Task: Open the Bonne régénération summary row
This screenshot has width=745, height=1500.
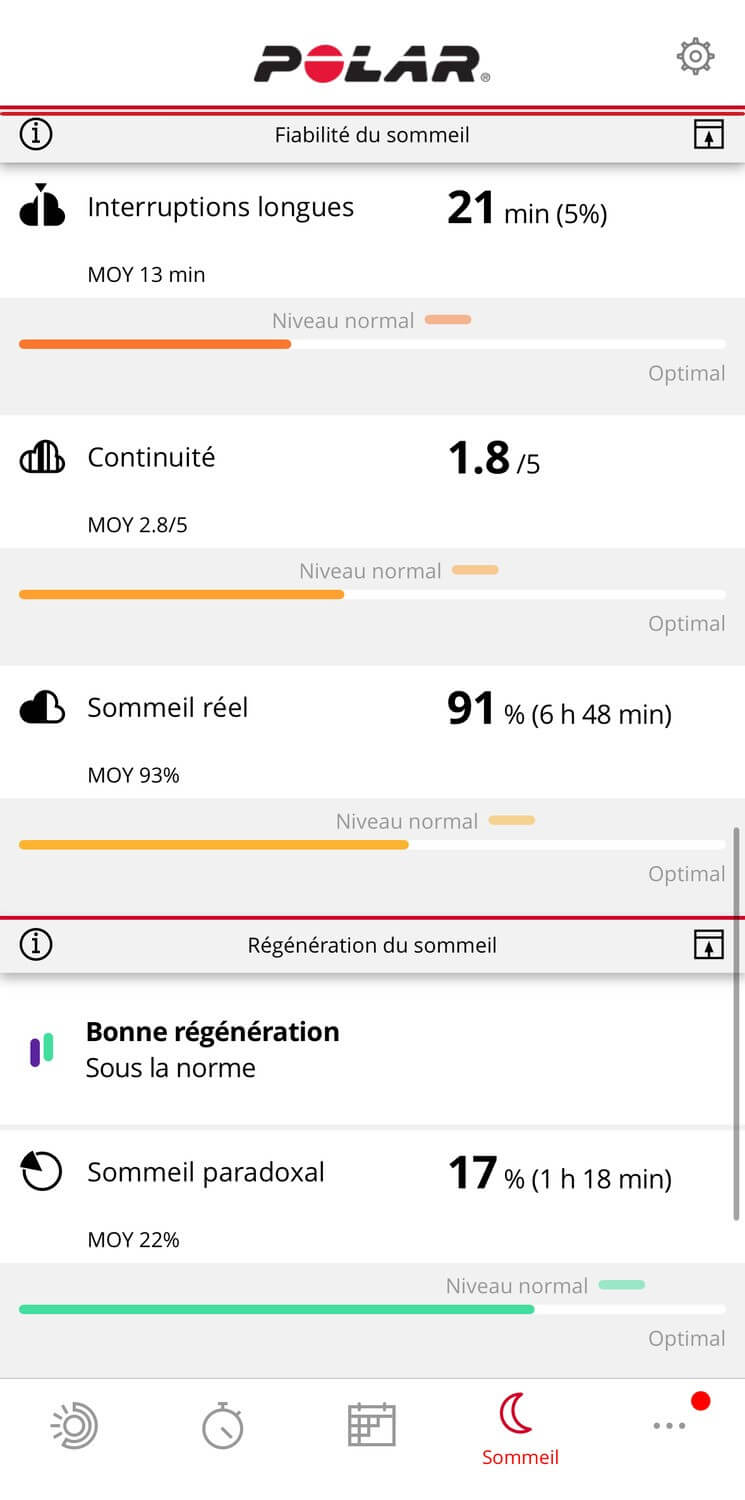Action: 372,1050
